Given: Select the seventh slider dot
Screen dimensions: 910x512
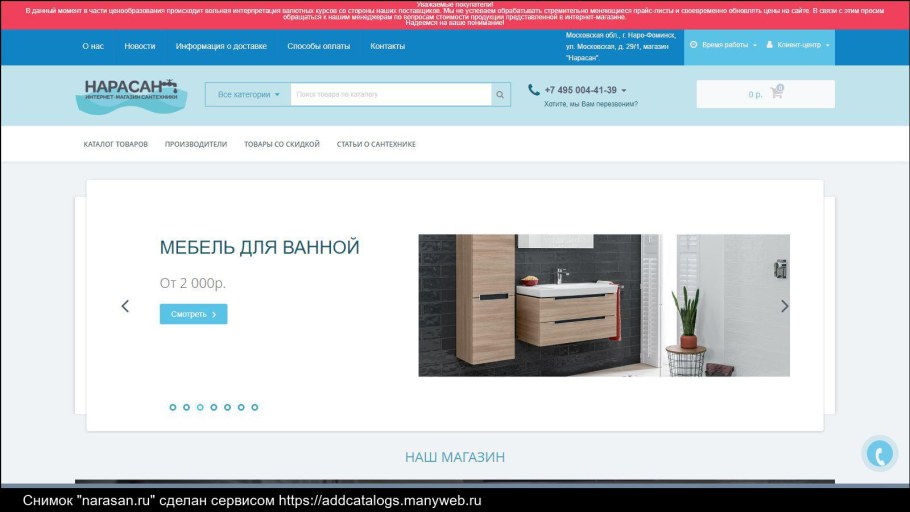Looking at the screenshot, I should click(x=255, y=408).
